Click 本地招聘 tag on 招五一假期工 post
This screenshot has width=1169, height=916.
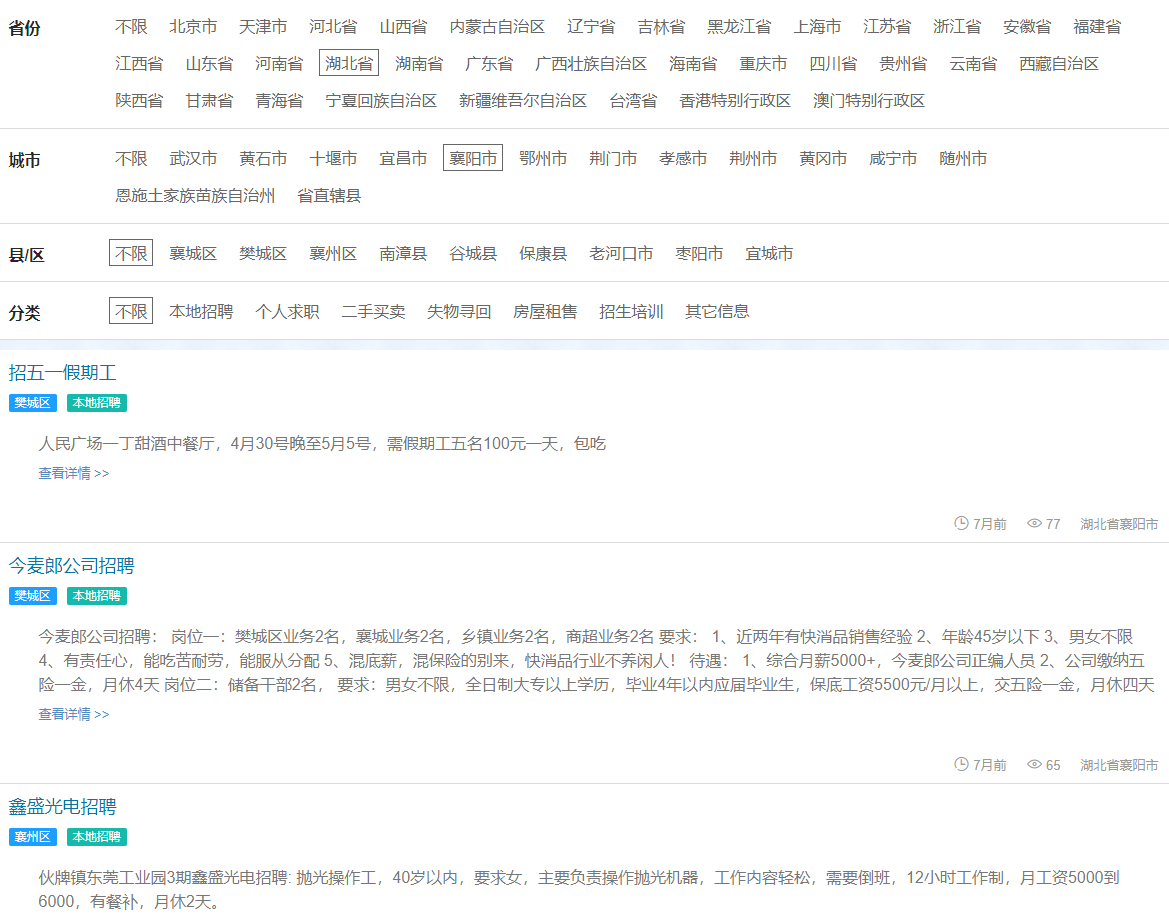click(97, 403)
